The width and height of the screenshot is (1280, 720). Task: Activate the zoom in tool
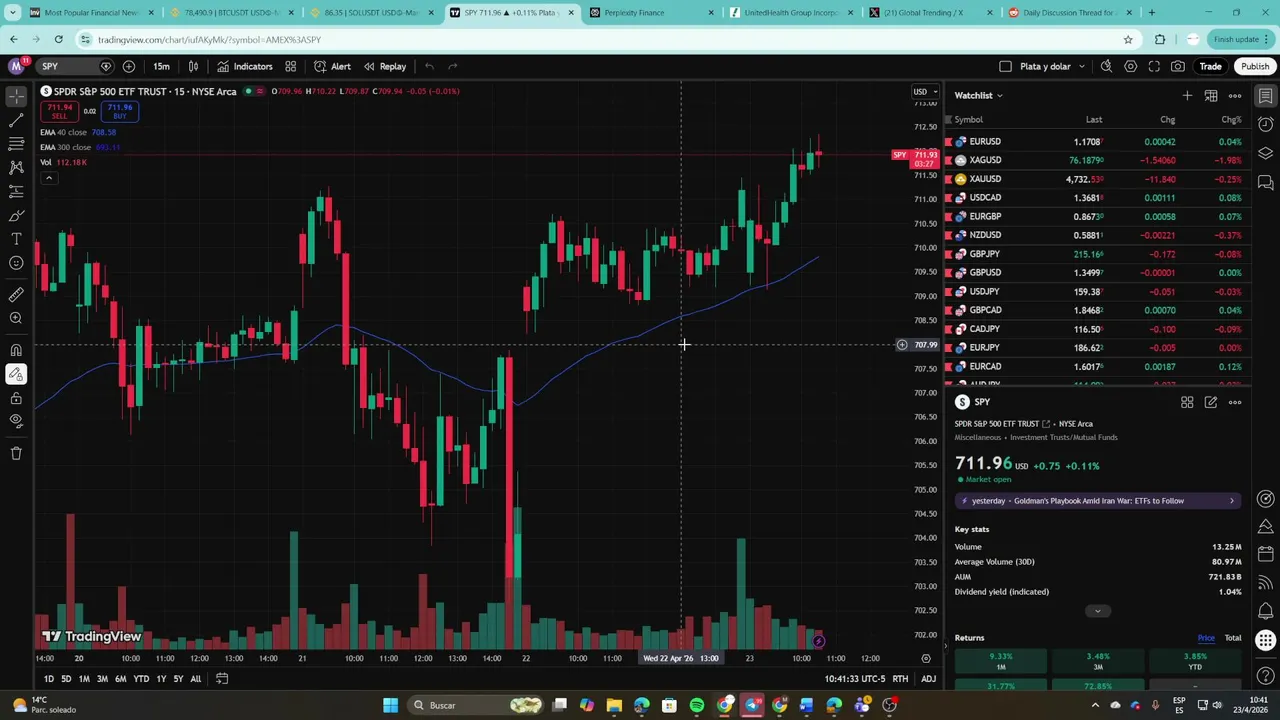(x=16, y=319)
